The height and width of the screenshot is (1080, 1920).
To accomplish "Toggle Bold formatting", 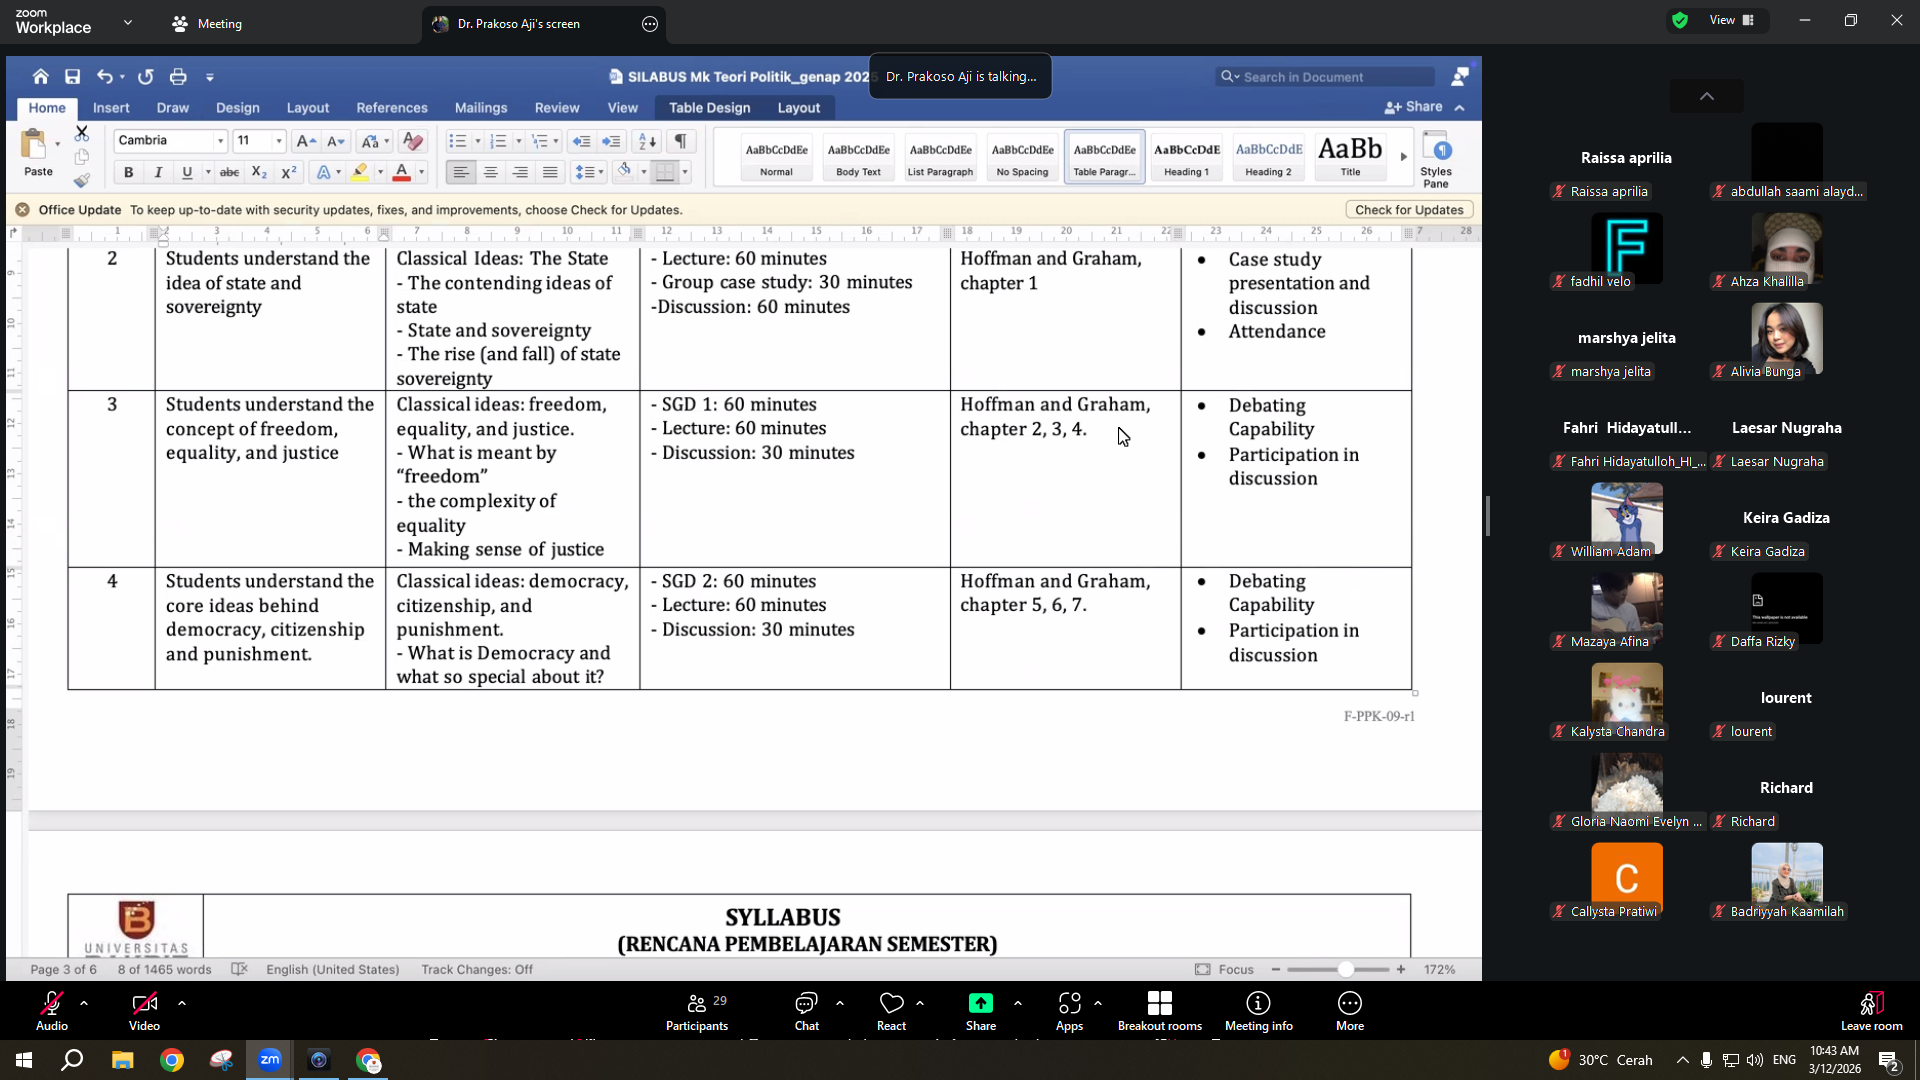I will (128, 172).
